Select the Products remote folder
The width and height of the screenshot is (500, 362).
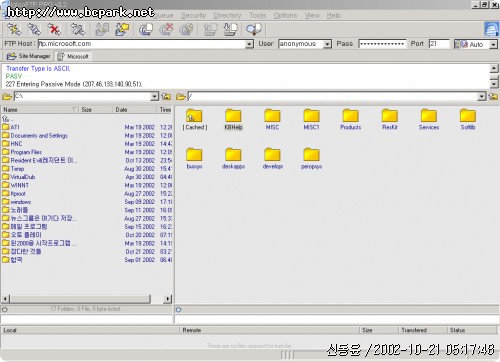tap(350, 119)
